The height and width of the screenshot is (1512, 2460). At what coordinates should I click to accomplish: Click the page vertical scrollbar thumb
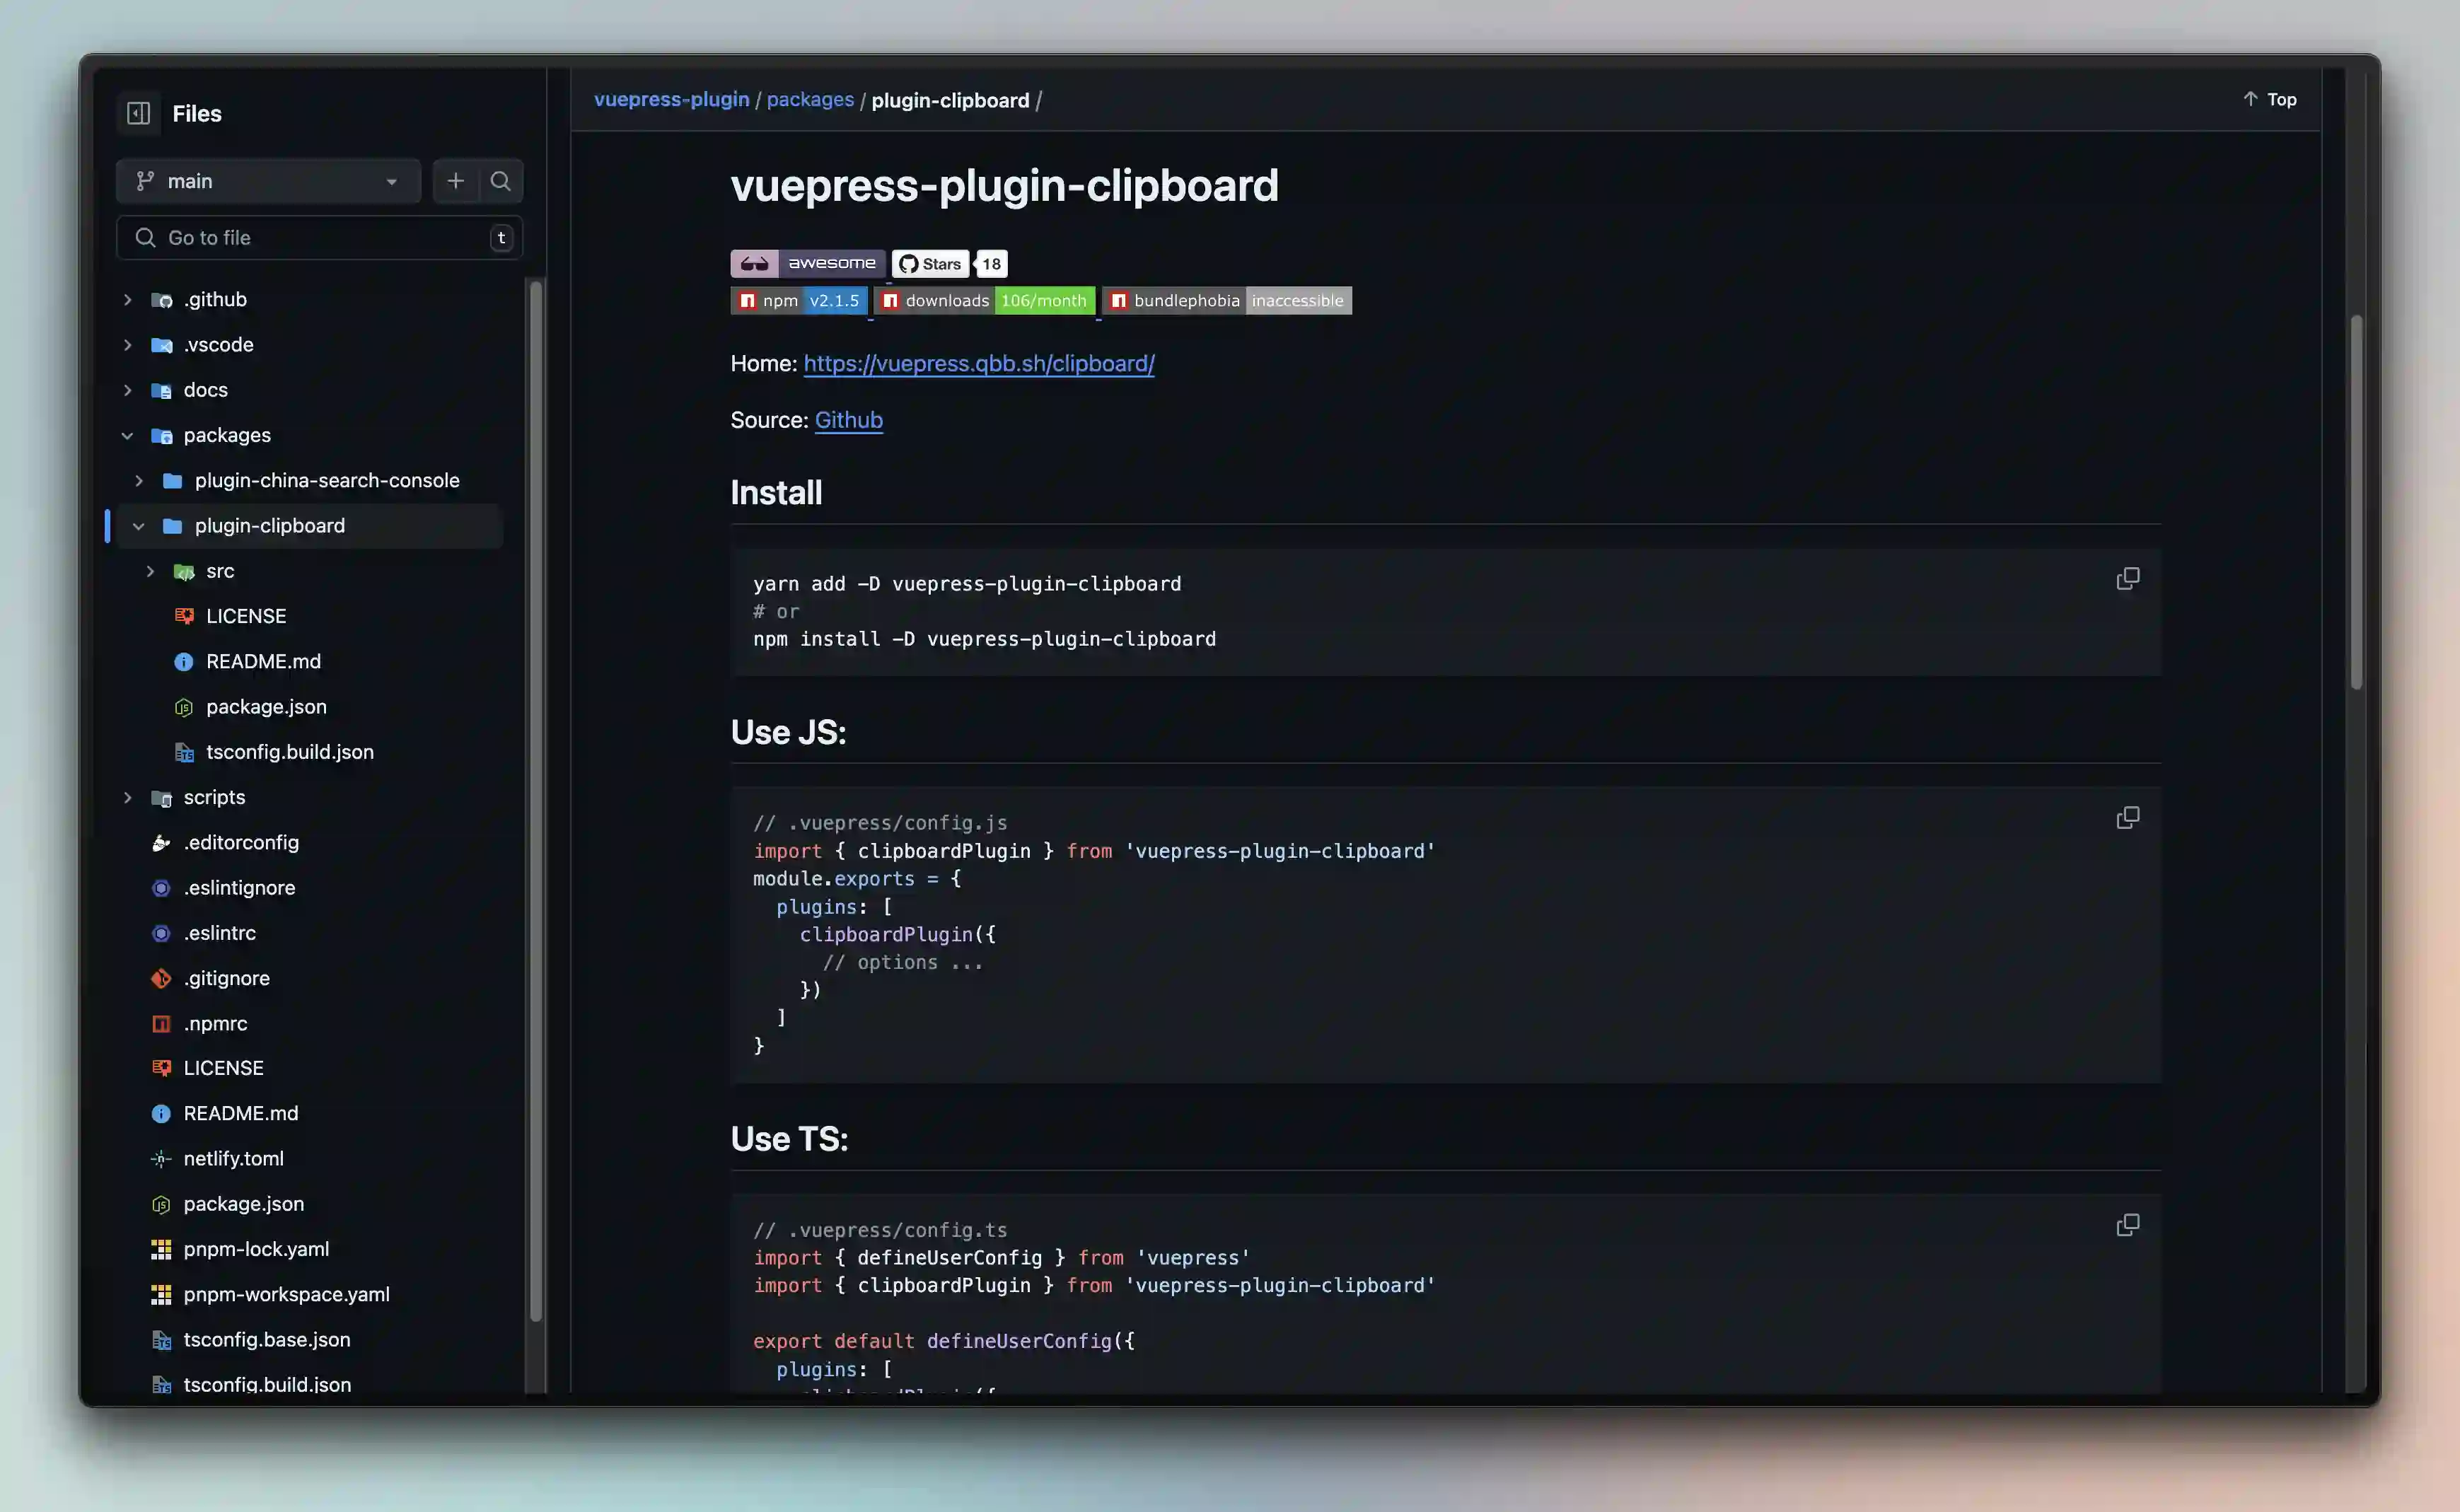pyautogui.click(x=2356, y=502)
